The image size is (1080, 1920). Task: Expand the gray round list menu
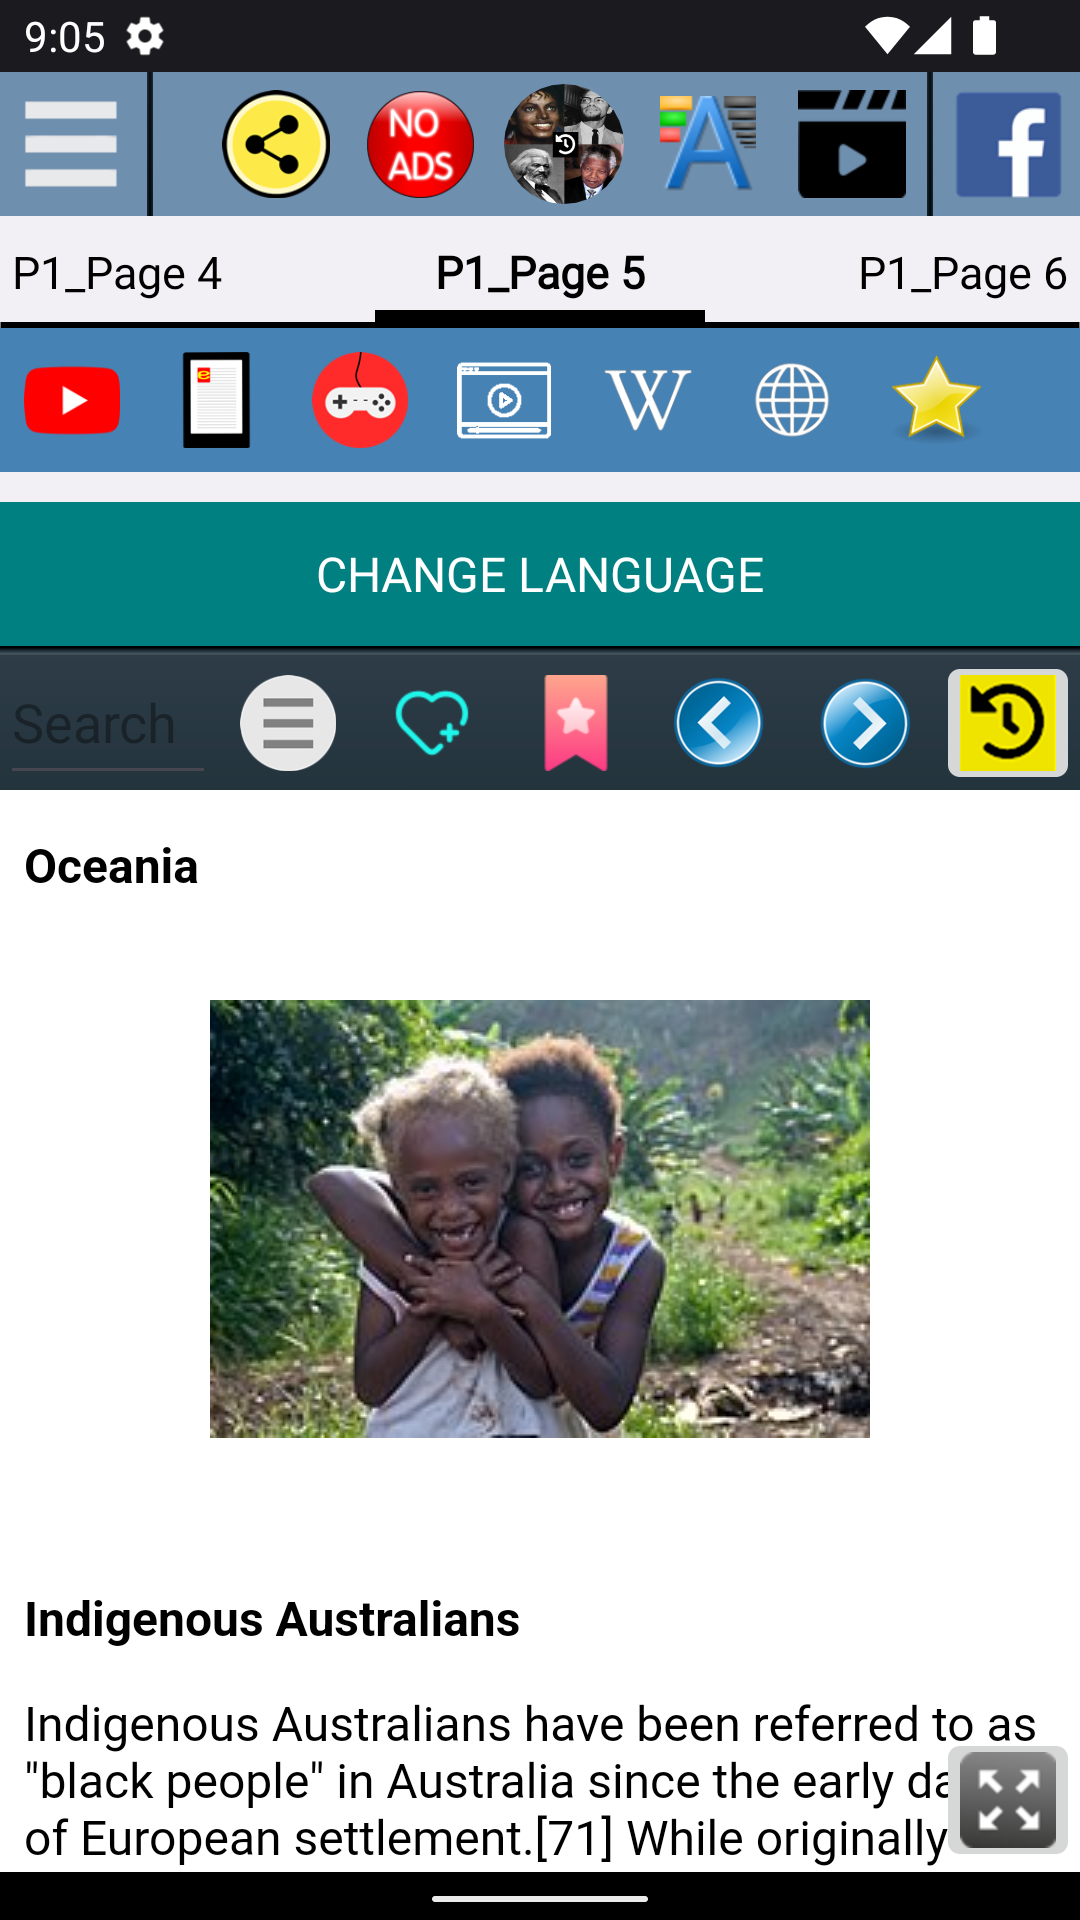click(288, 723)
